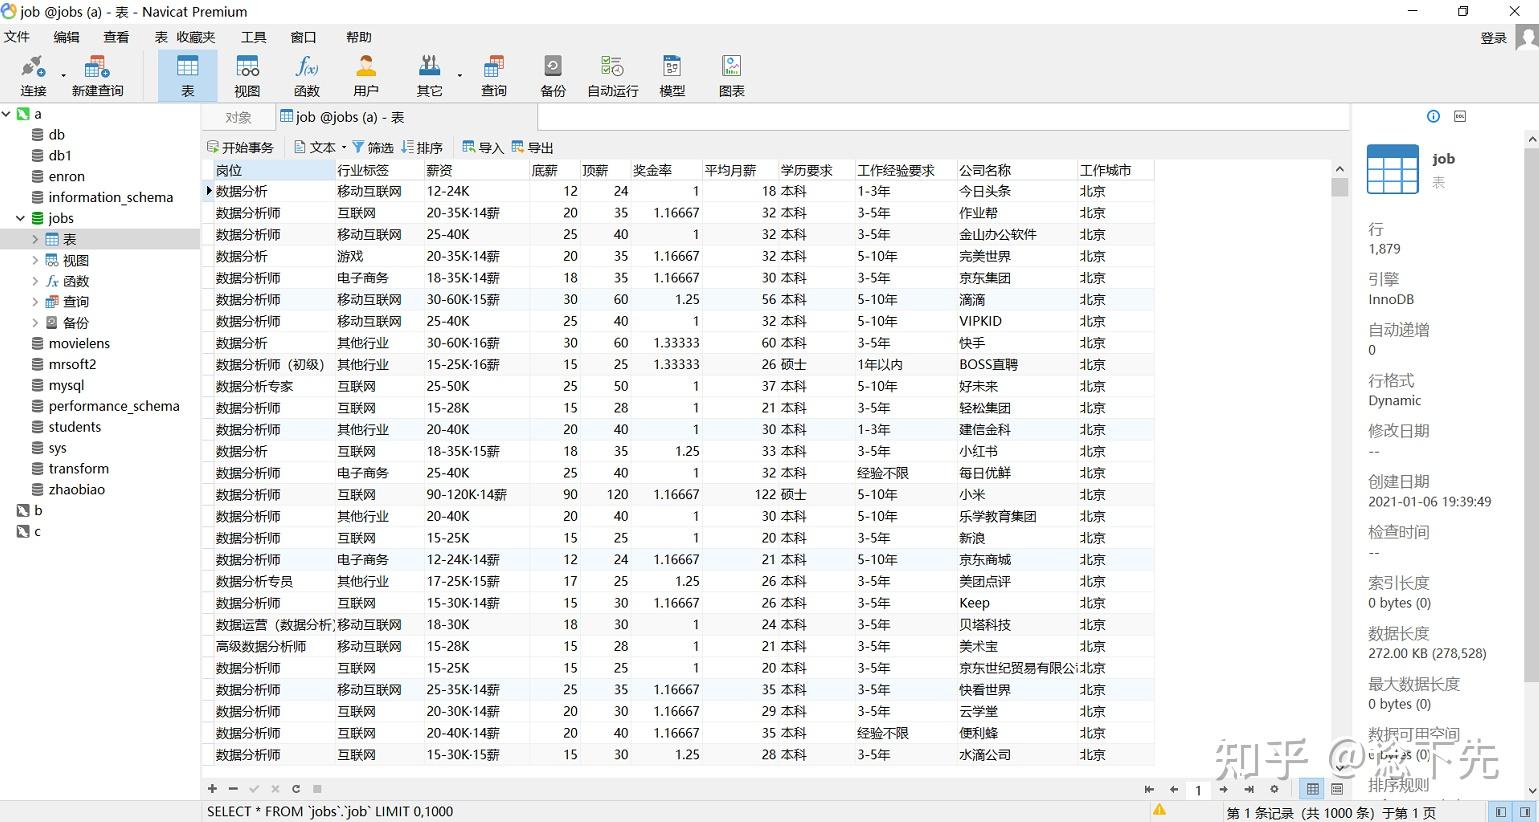This screenshot has height=822, width=1539.
Task: Expand the 视图 node under jobs
Action: tap(35, 260)
